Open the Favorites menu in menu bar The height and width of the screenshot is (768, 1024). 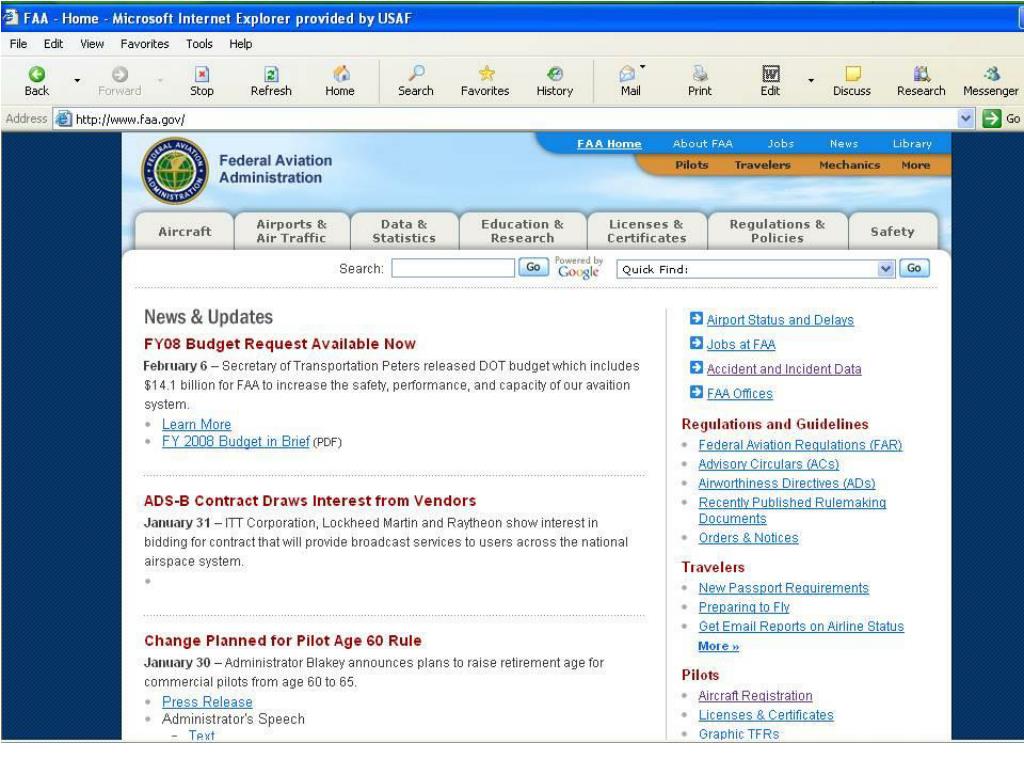pos(144,44)
